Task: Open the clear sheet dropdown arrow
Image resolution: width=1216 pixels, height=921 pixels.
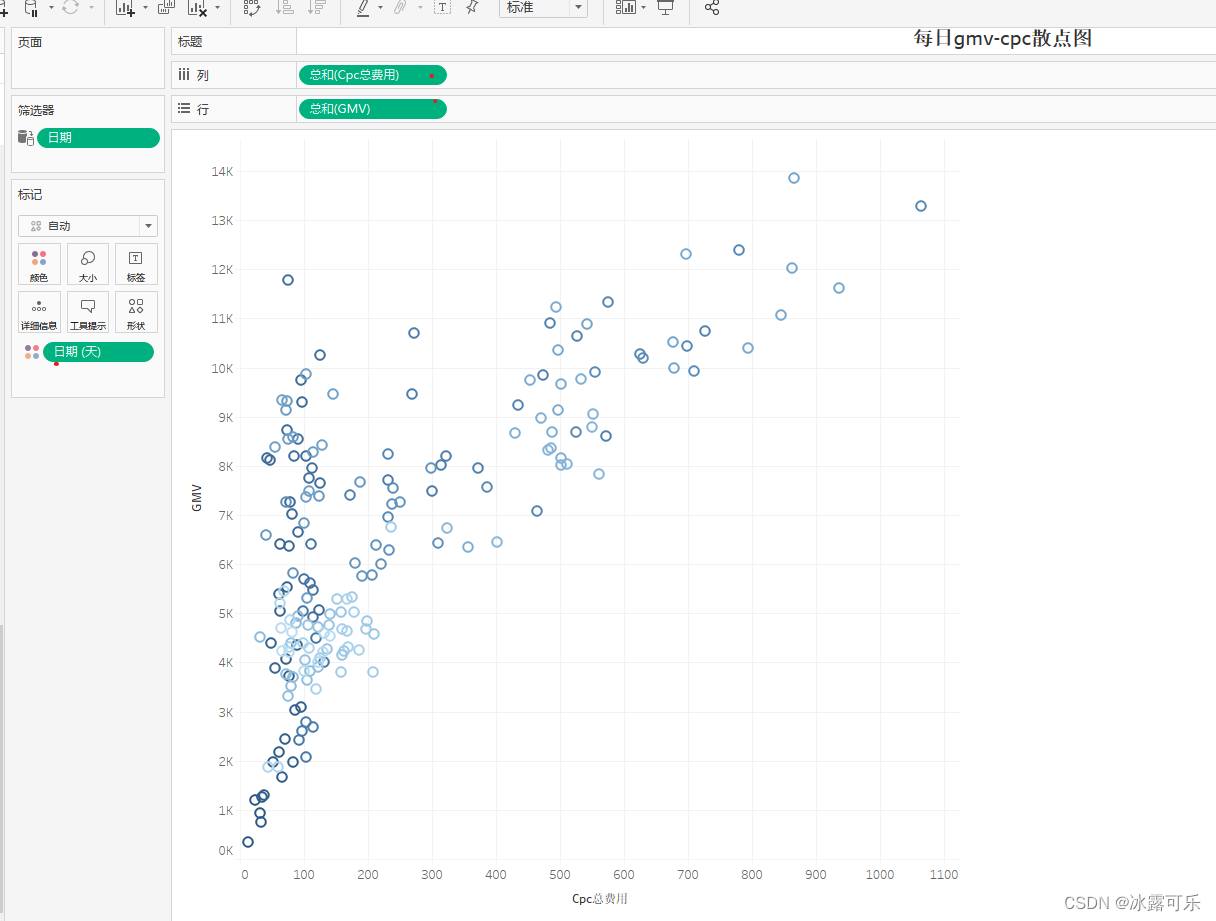Action: tap(217, 8)
